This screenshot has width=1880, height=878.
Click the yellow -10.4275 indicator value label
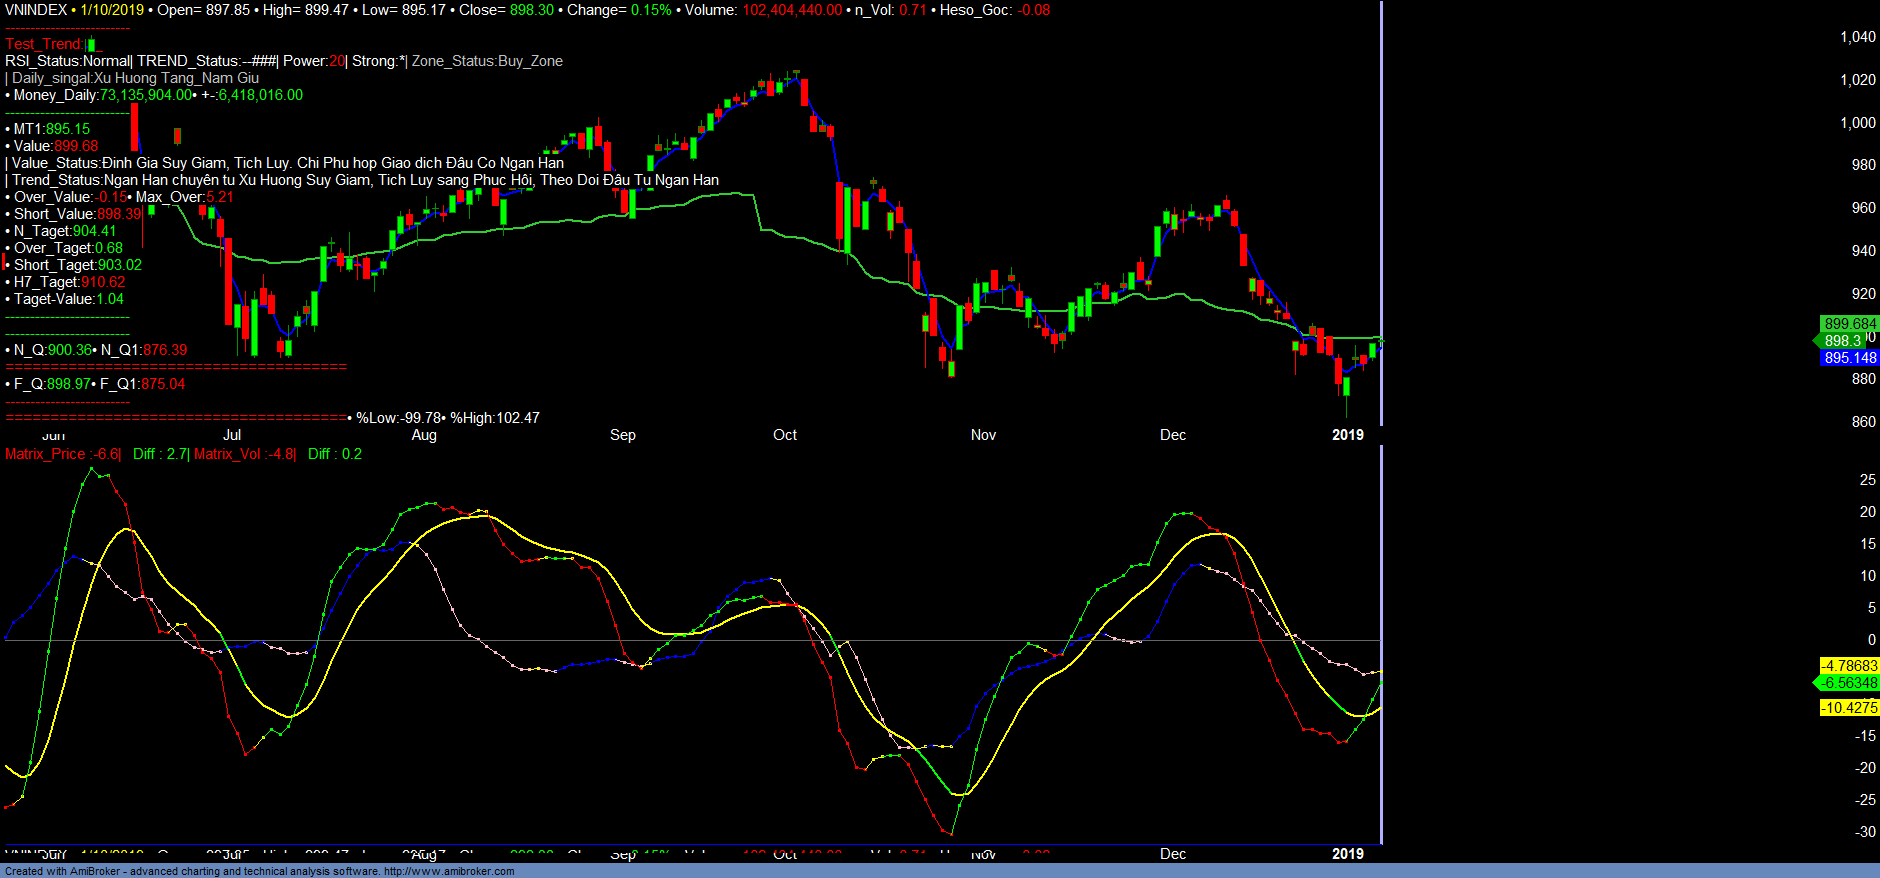click(x=1849, y=708)
